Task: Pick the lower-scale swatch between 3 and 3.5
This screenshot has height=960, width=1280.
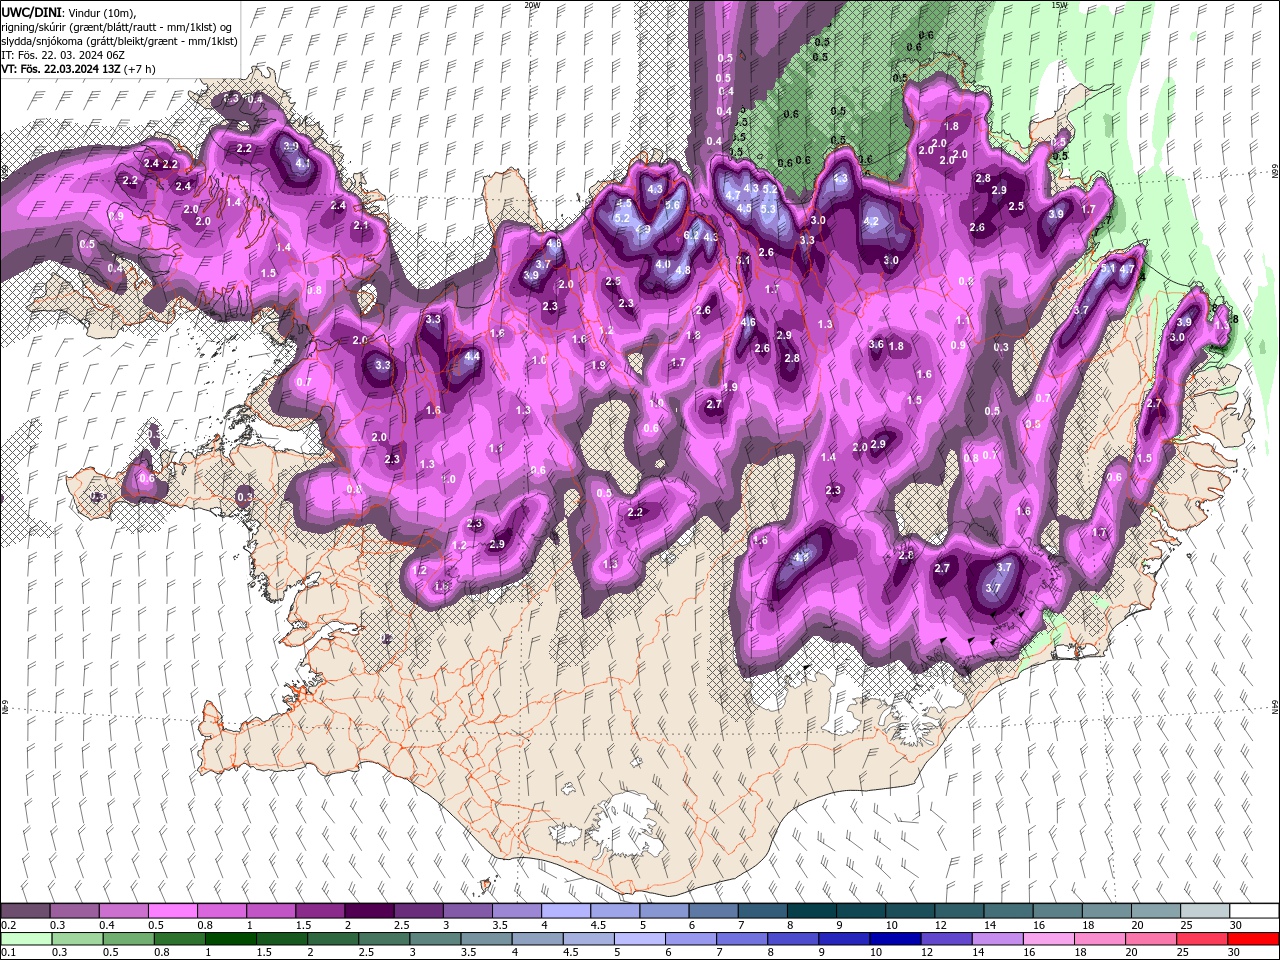Action: [x=434, y=939]
